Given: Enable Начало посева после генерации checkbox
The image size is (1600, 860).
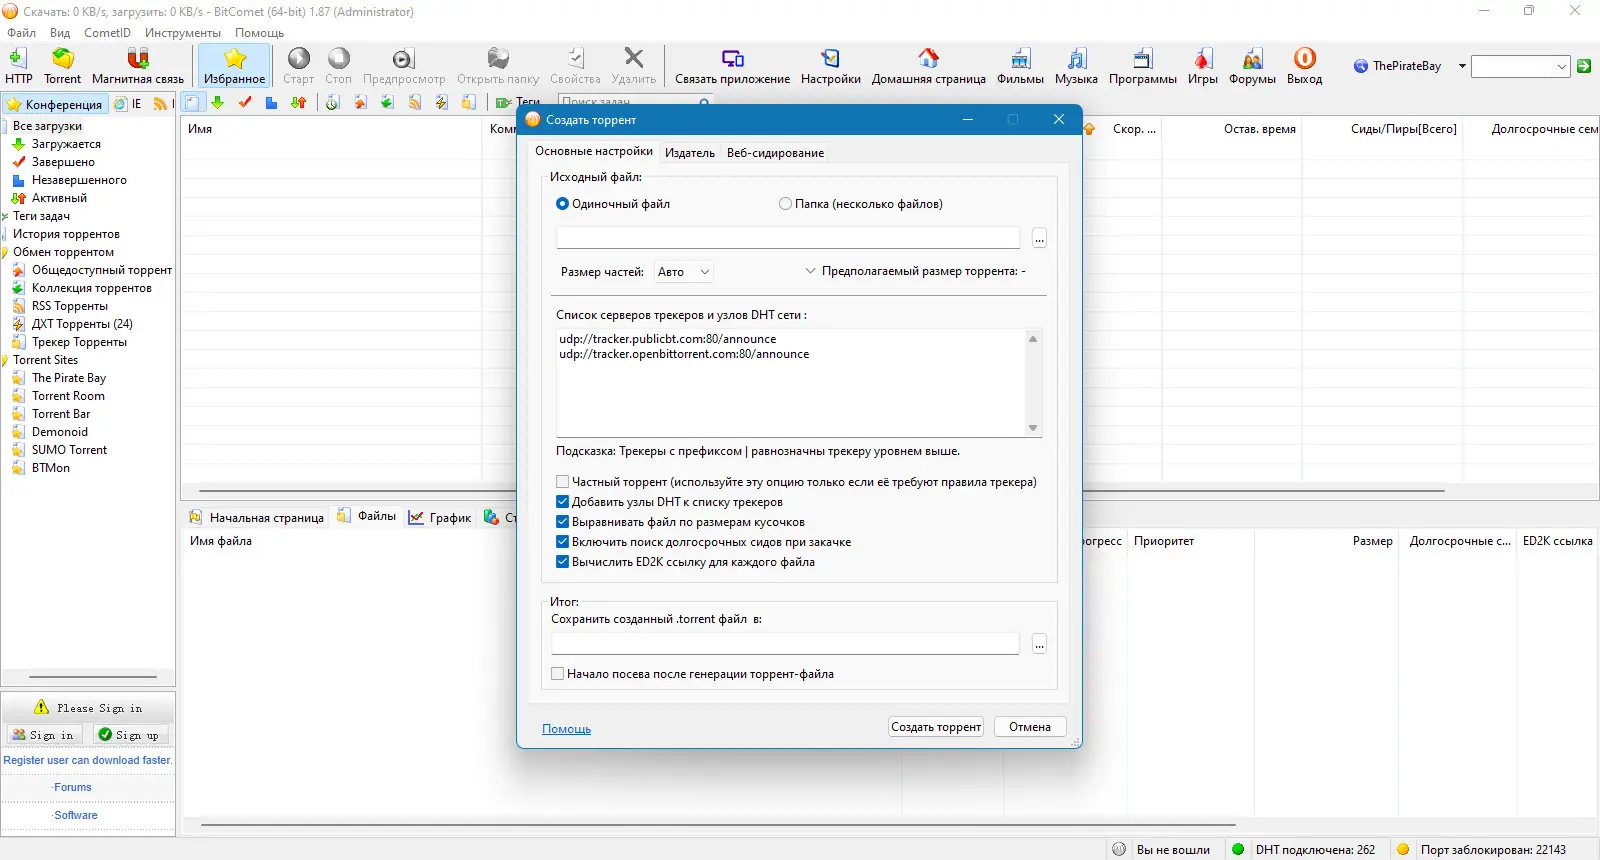Looking at the screenshot, I should click(557, 674).
